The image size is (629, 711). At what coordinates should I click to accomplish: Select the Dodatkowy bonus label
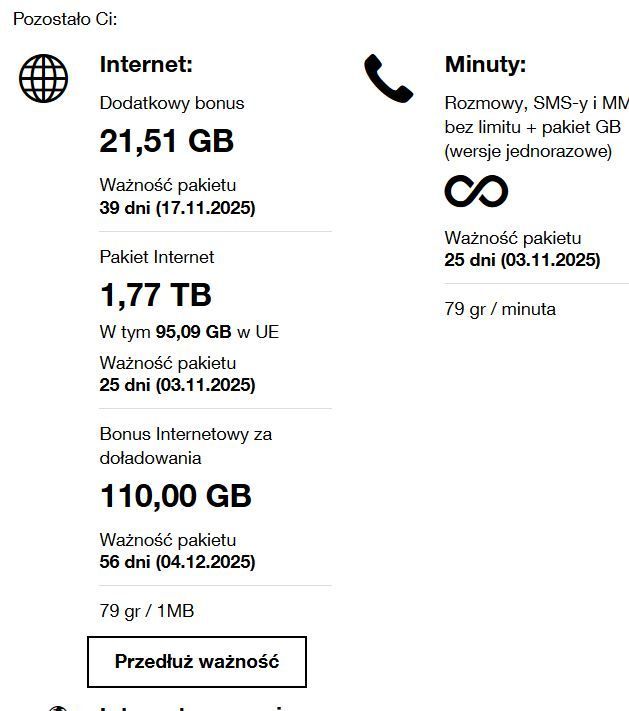[172, 103]
